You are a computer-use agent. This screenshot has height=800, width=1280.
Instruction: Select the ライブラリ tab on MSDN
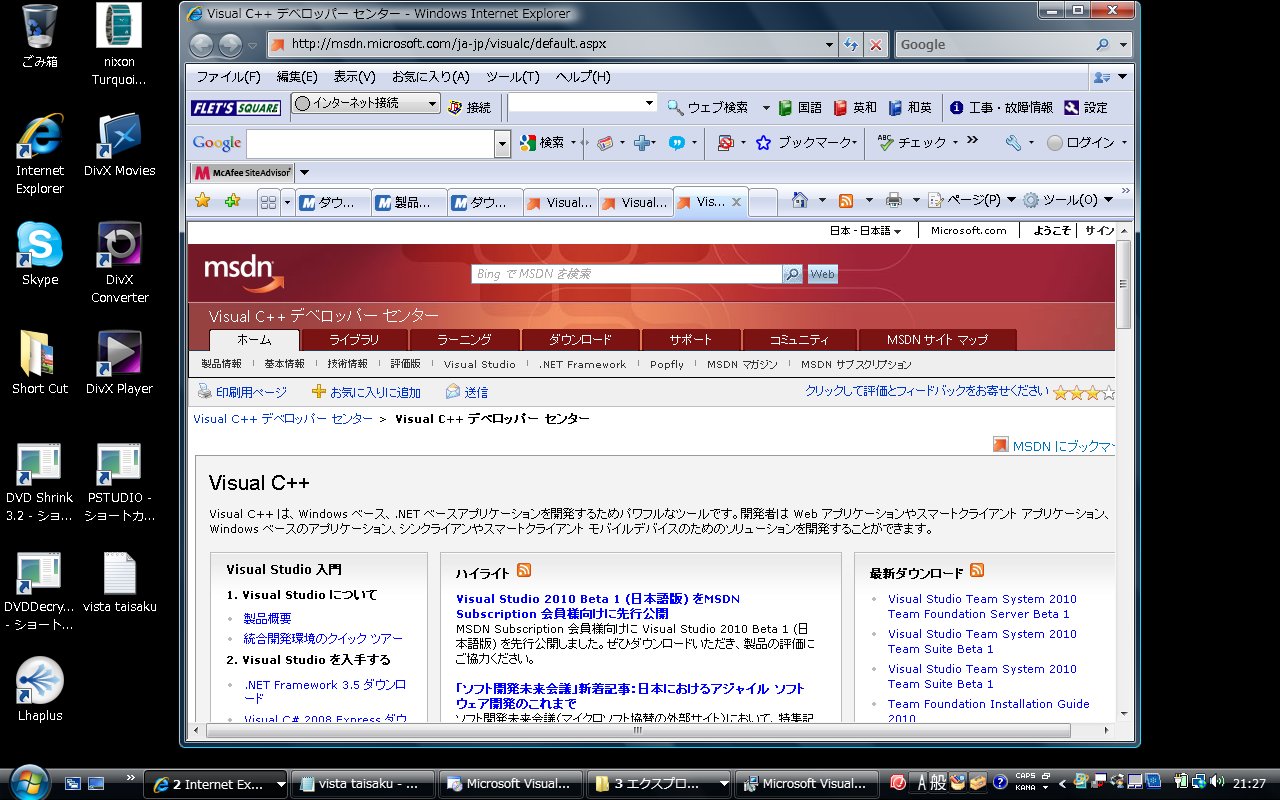click(354, 340)
